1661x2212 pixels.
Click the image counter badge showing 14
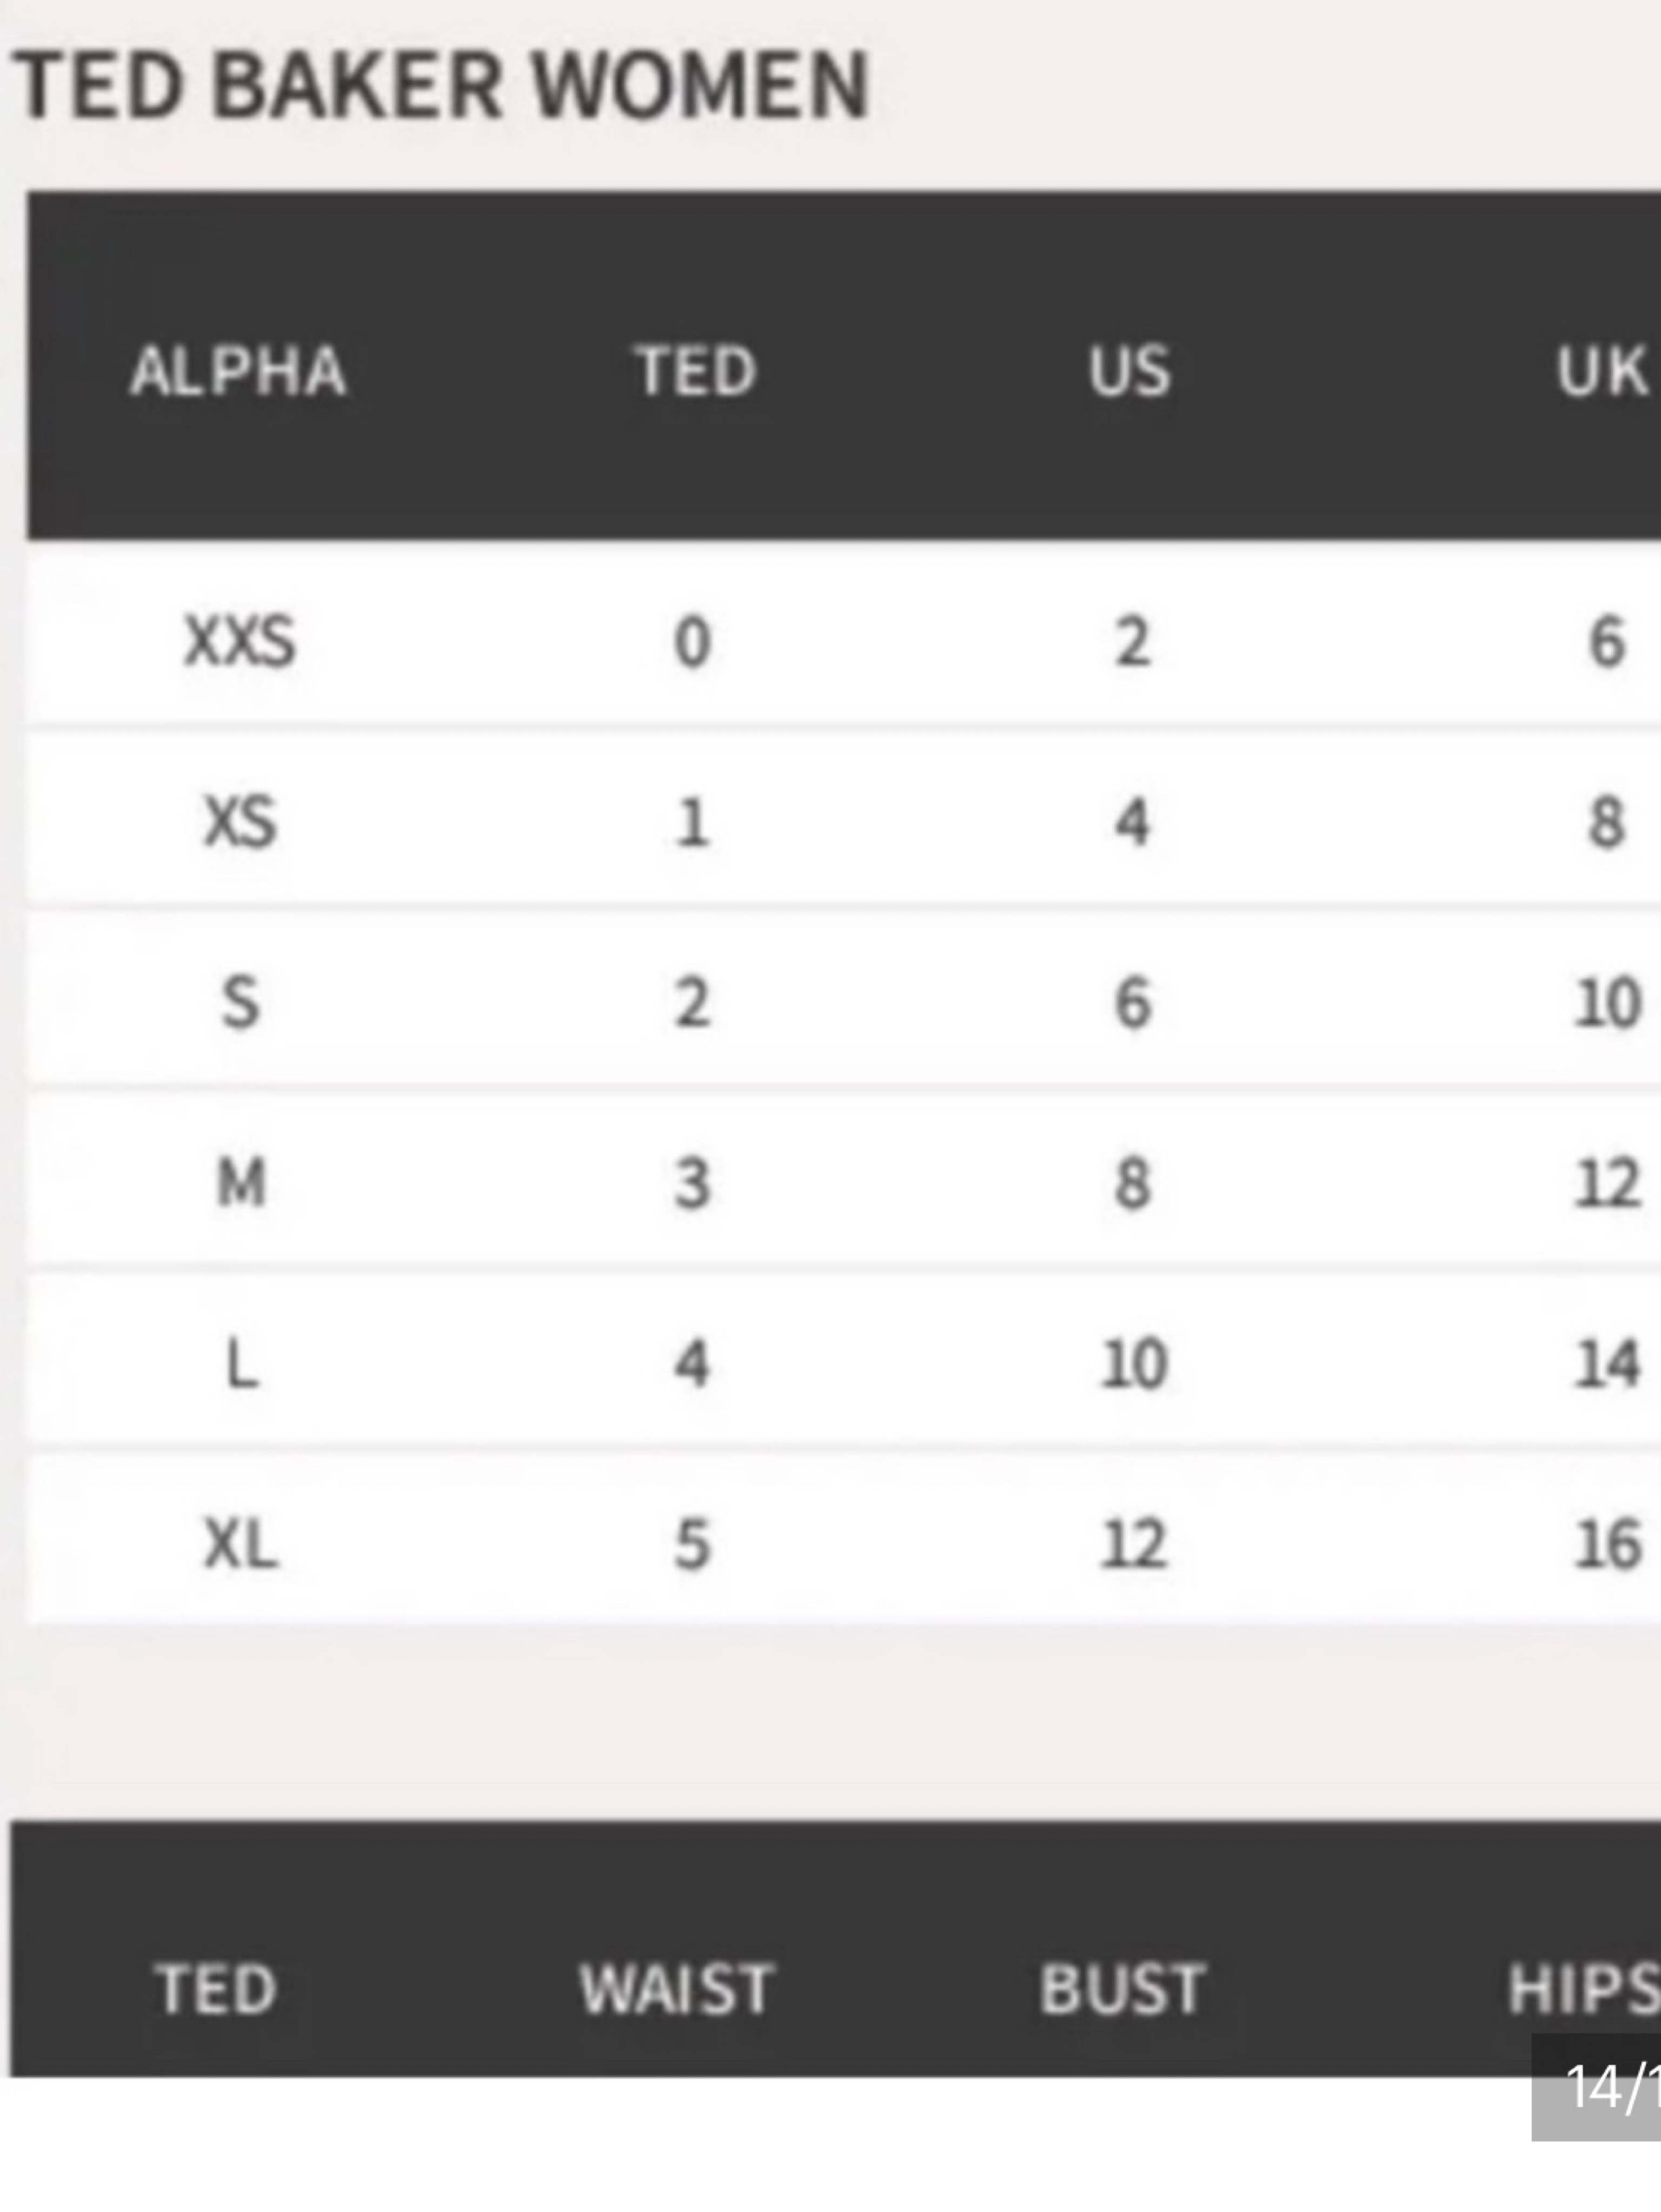1597,2087
